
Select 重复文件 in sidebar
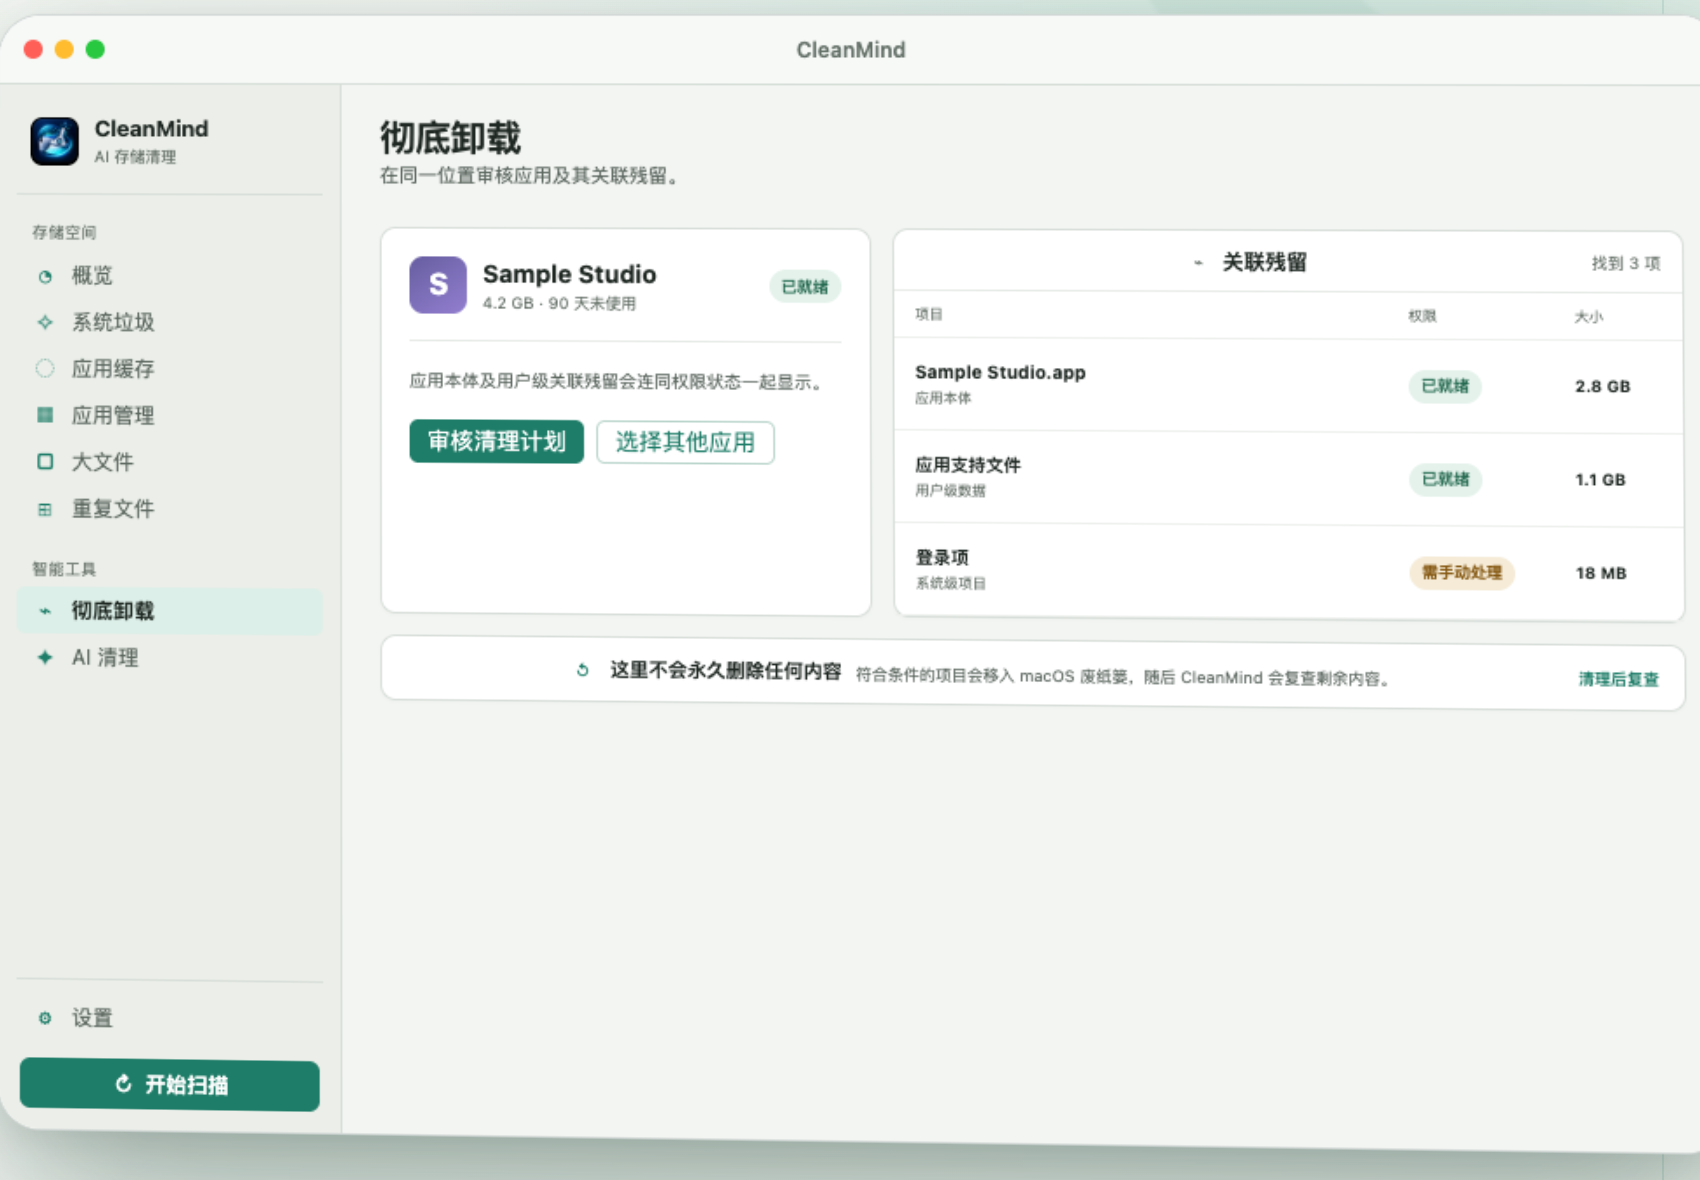pyautogui.click(x=169, y=509)
